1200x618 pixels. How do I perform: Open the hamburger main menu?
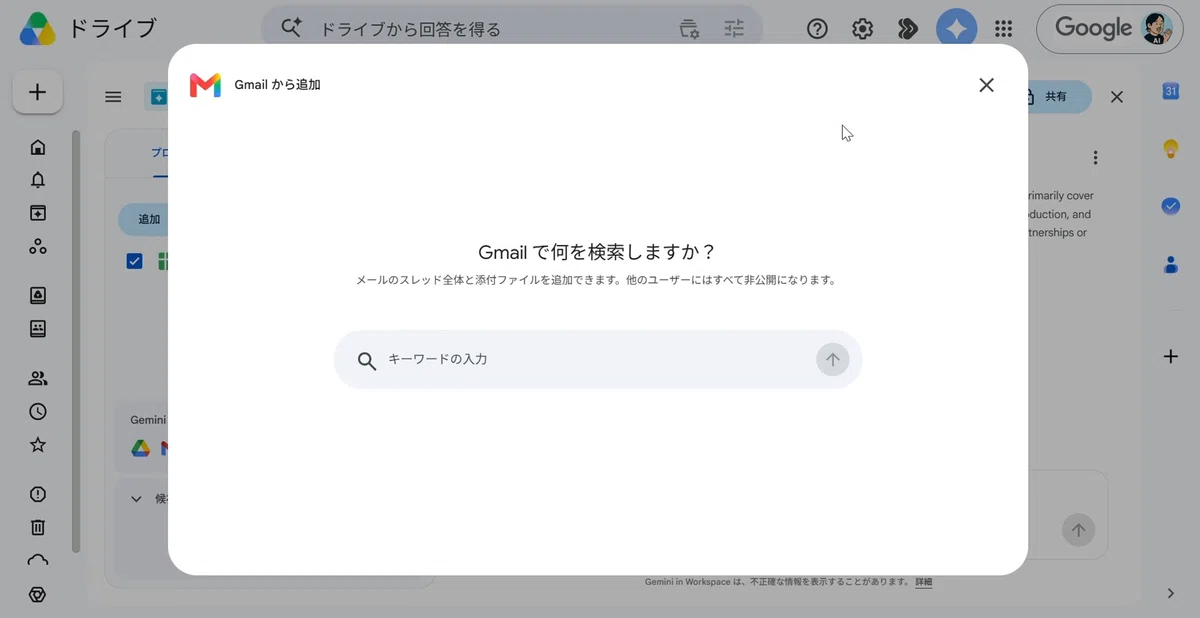113,97
